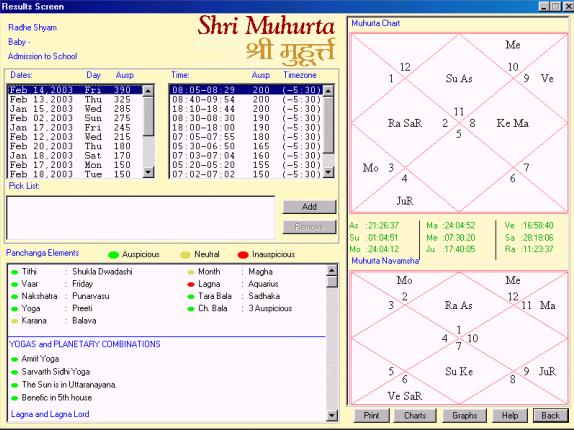Image resolution: width=574 pixels, height=430 pixels.
Task: Select date Feb 13, 2003 Thu row
Action: (75, 100)
